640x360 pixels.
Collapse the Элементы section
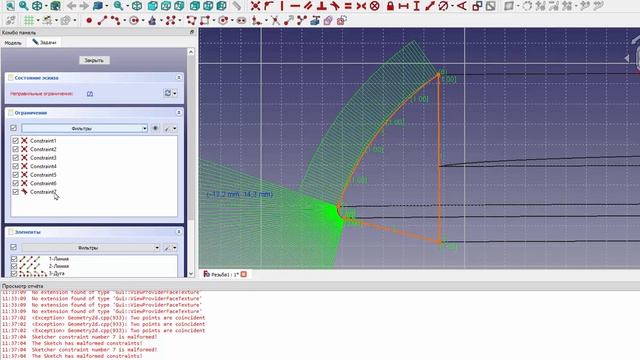click(179, 232)
